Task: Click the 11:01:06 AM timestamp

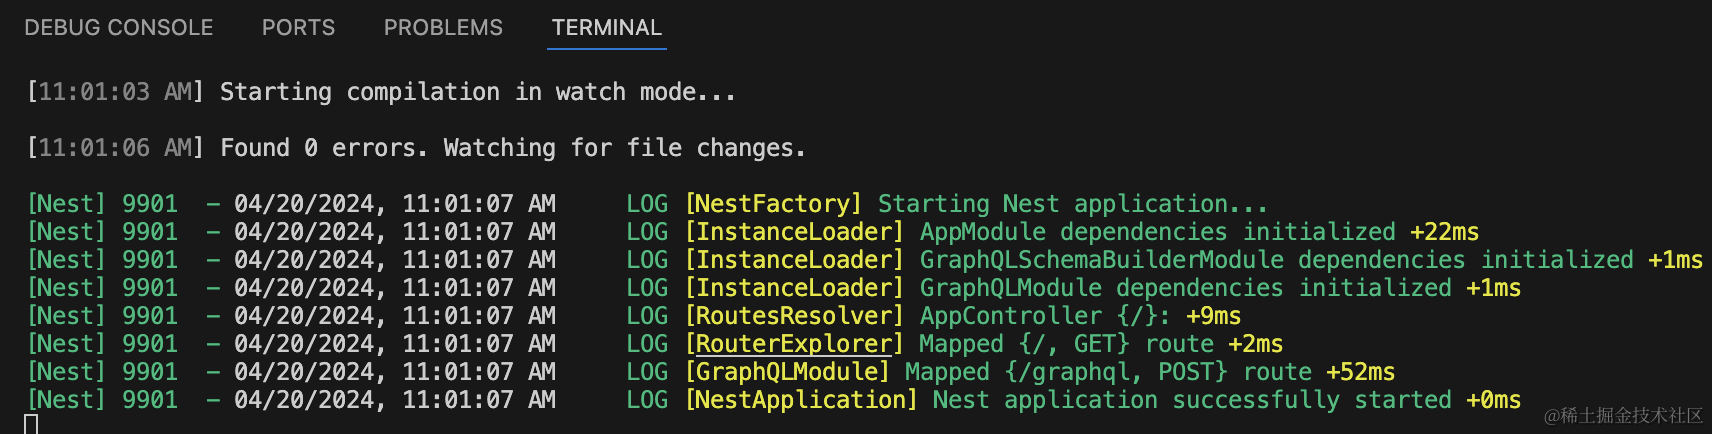Action: pos(115,148)
